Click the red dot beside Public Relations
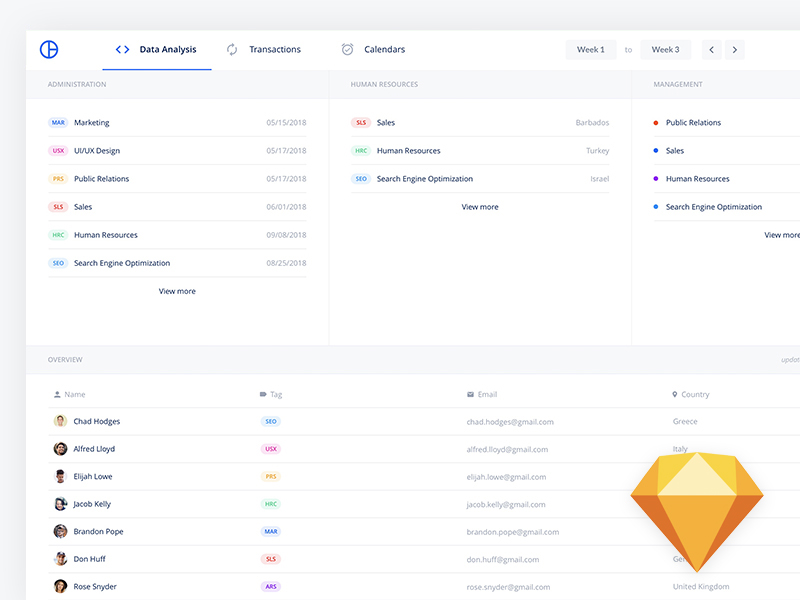The height and width of the screenshot is (600, 800). click(x=655, y=123)
